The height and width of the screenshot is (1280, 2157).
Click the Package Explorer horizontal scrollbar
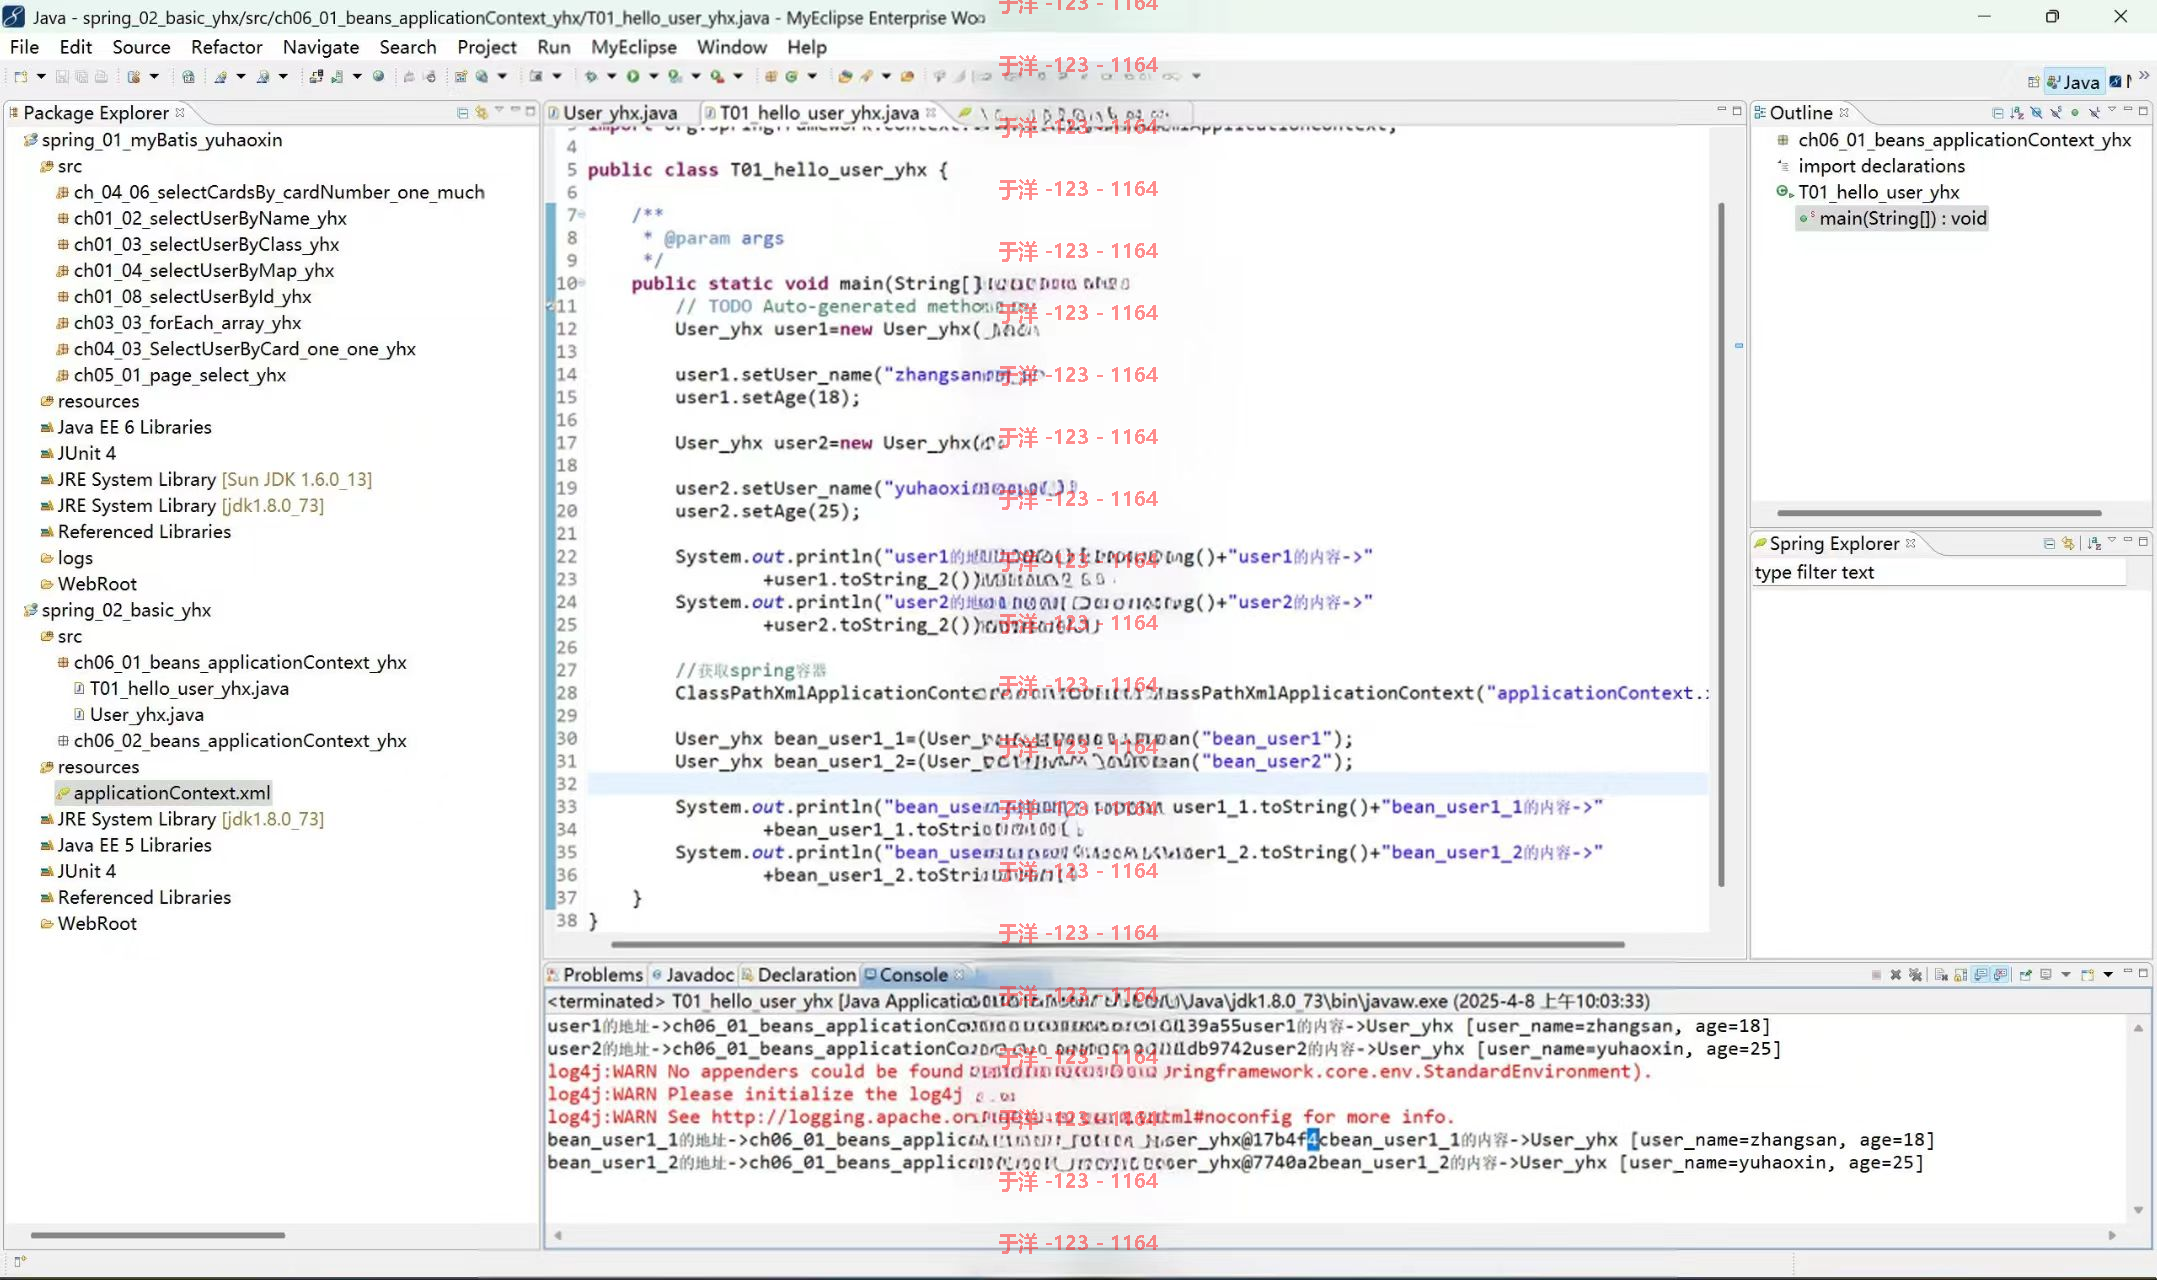[x=158, y=1235]
